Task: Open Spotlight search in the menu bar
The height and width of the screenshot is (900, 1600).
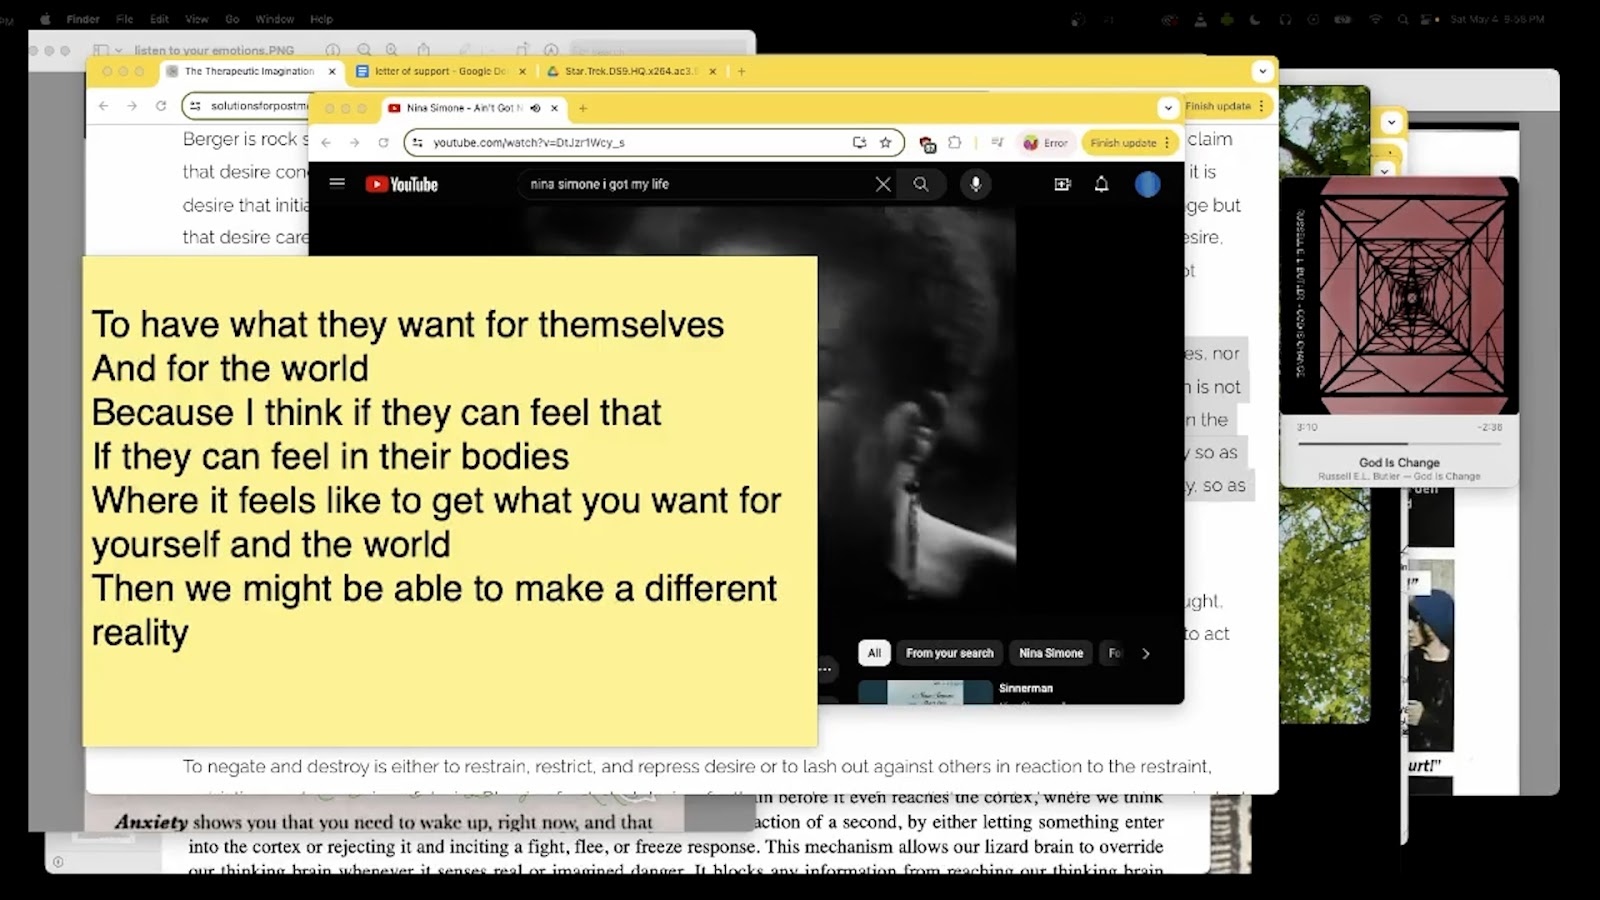Action: pyautogui.click(x=1403, y=19)
